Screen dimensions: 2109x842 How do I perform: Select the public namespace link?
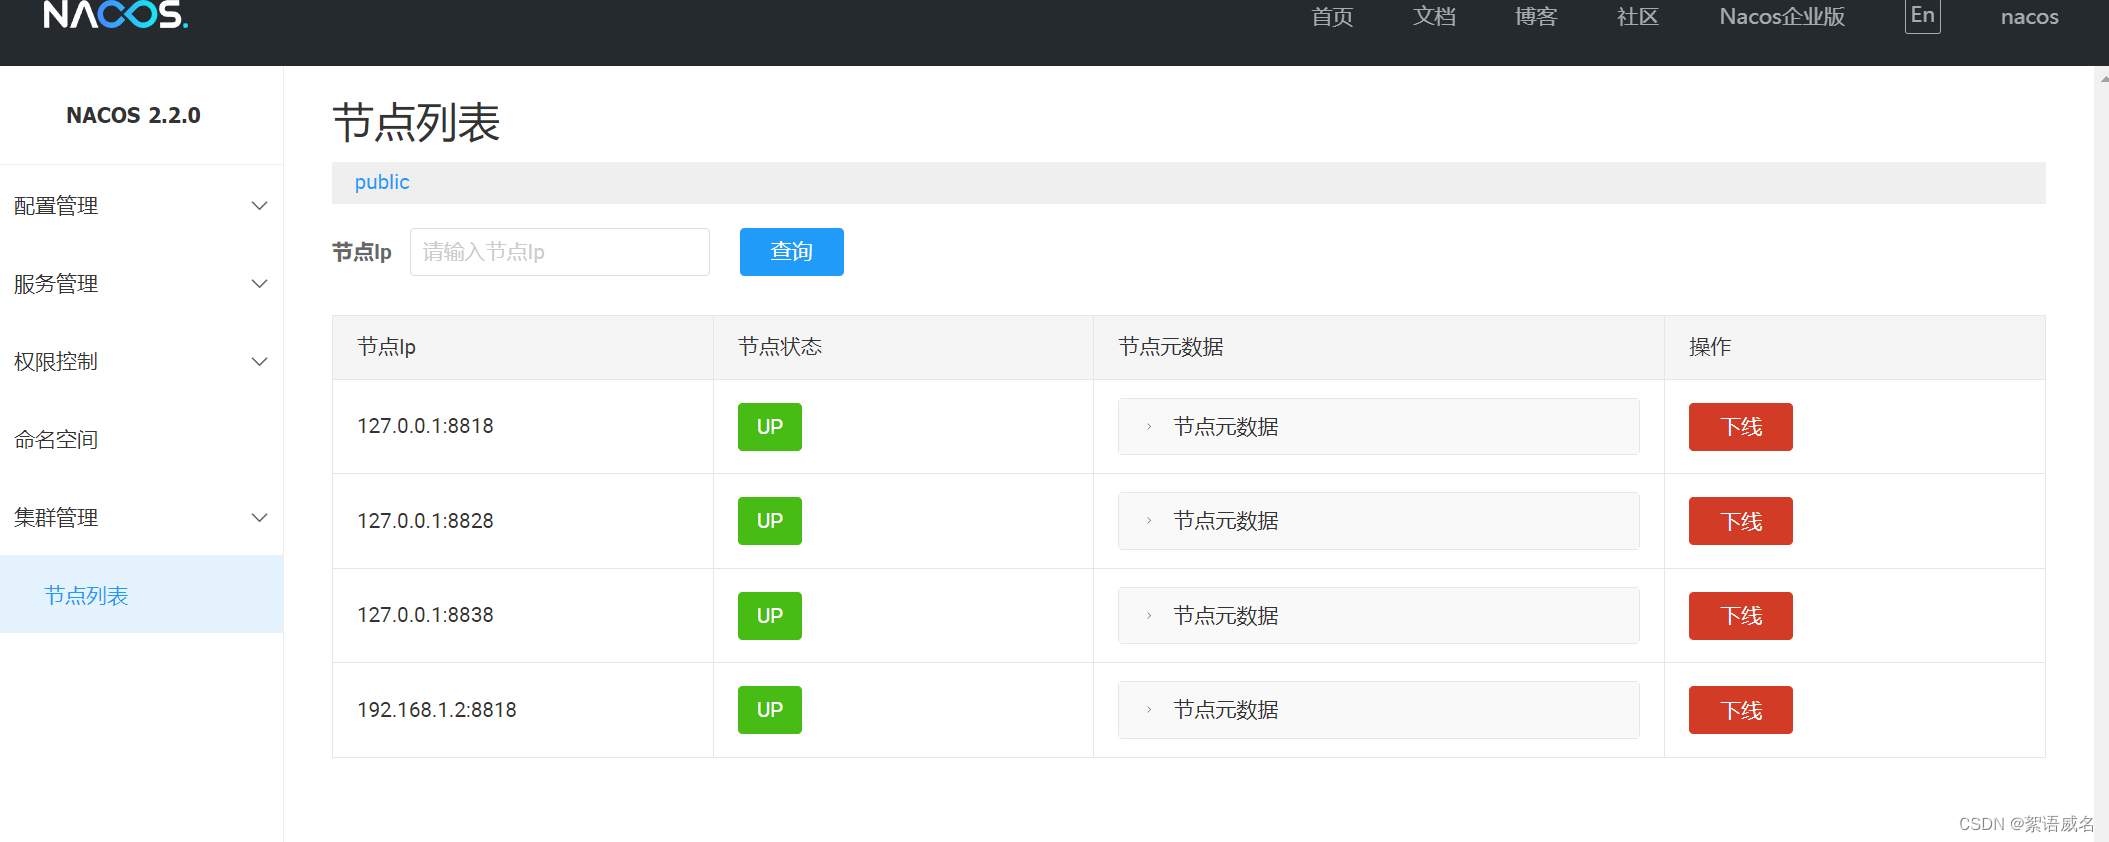coord(382,182)
